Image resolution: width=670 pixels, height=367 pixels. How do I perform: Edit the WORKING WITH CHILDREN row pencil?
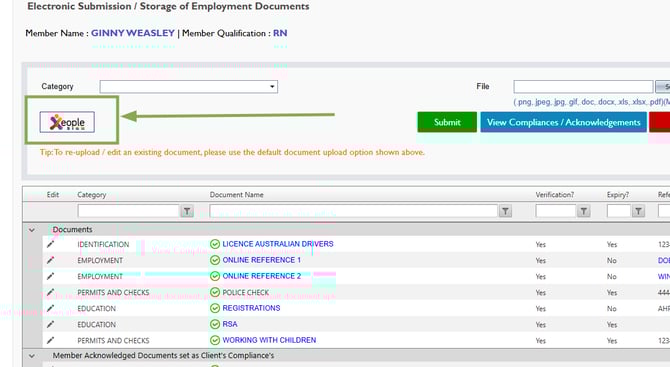50,340
